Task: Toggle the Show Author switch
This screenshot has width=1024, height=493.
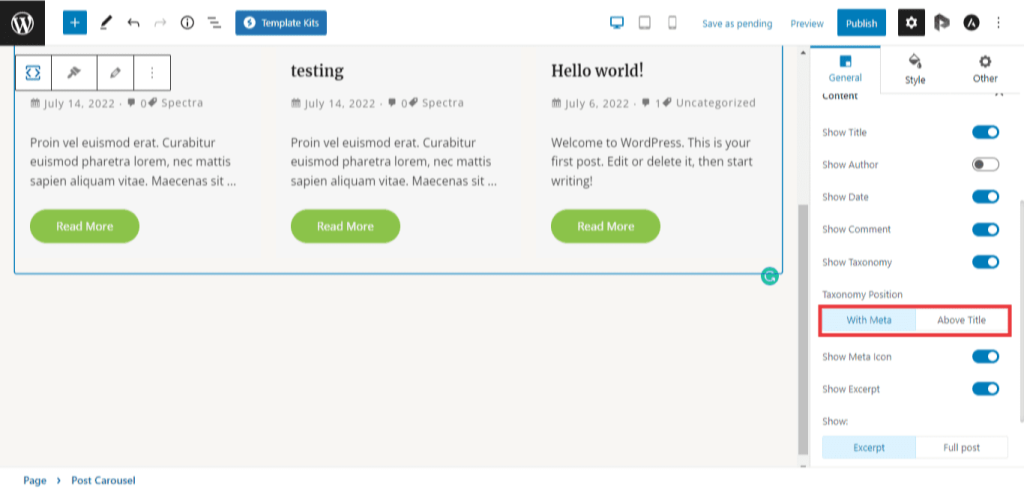Action: [985, 164]
